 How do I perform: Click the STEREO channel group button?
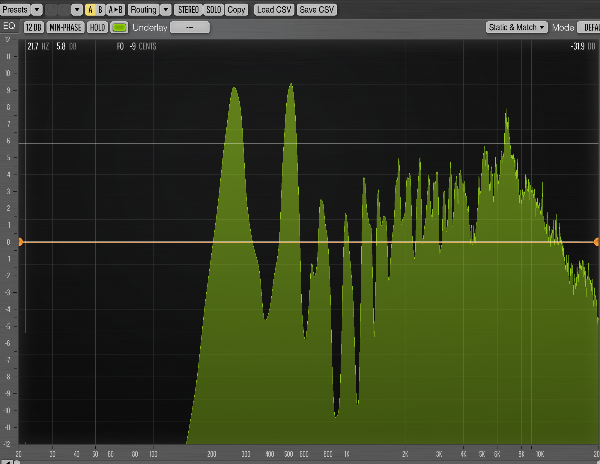click(188, 10)
